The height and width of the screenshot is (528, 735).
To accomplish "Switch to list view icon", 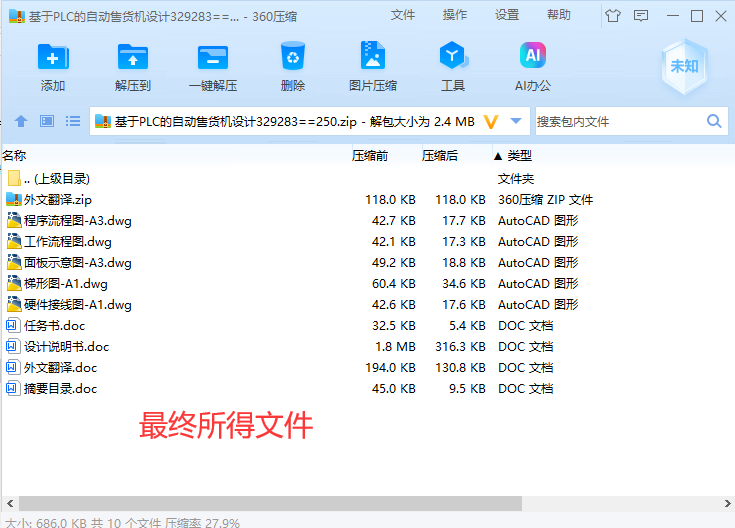I will 73,121.
